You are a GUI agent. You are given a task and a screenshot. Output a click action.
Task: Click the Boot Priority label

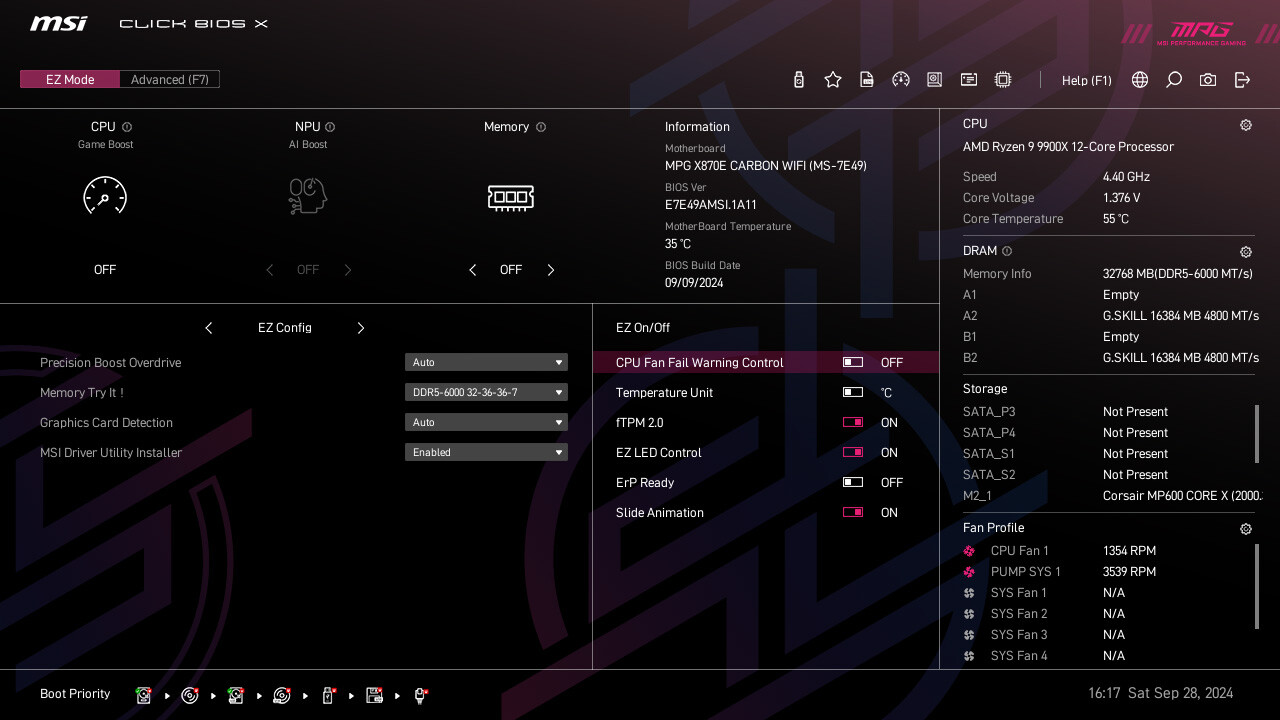75,694
